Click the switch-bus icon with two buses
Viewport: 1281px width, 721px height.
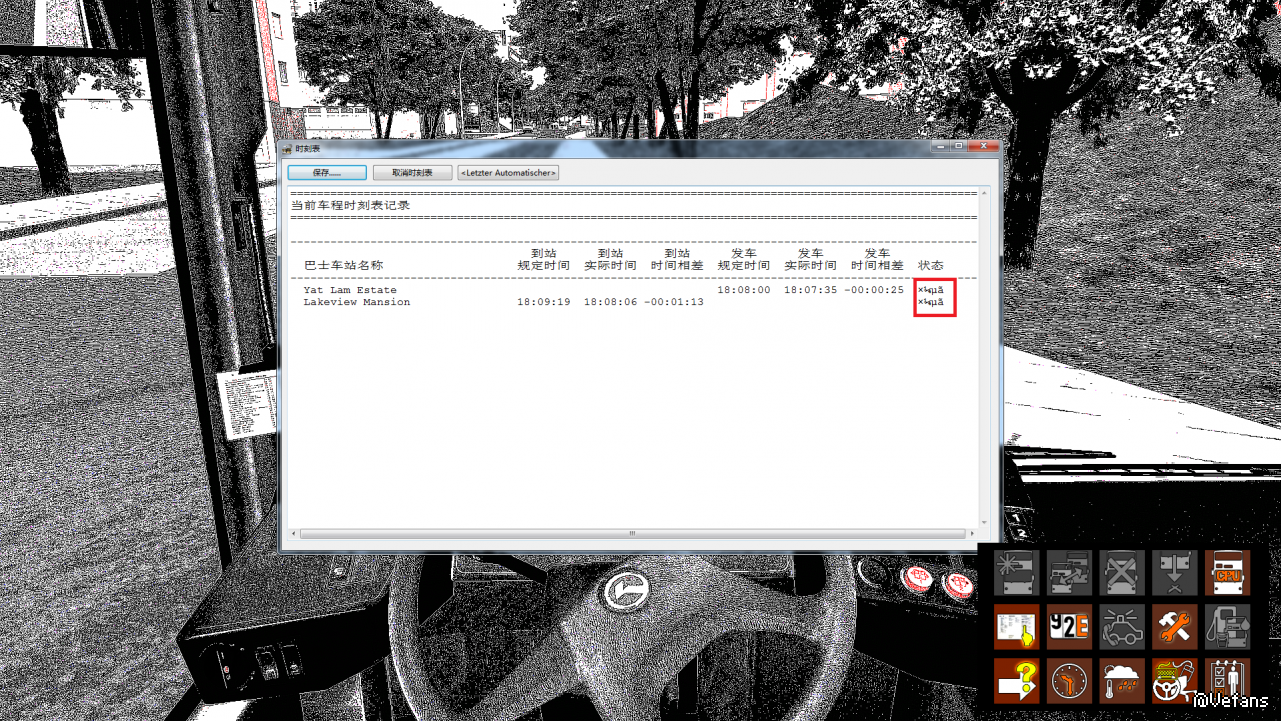coord(1069,573)
